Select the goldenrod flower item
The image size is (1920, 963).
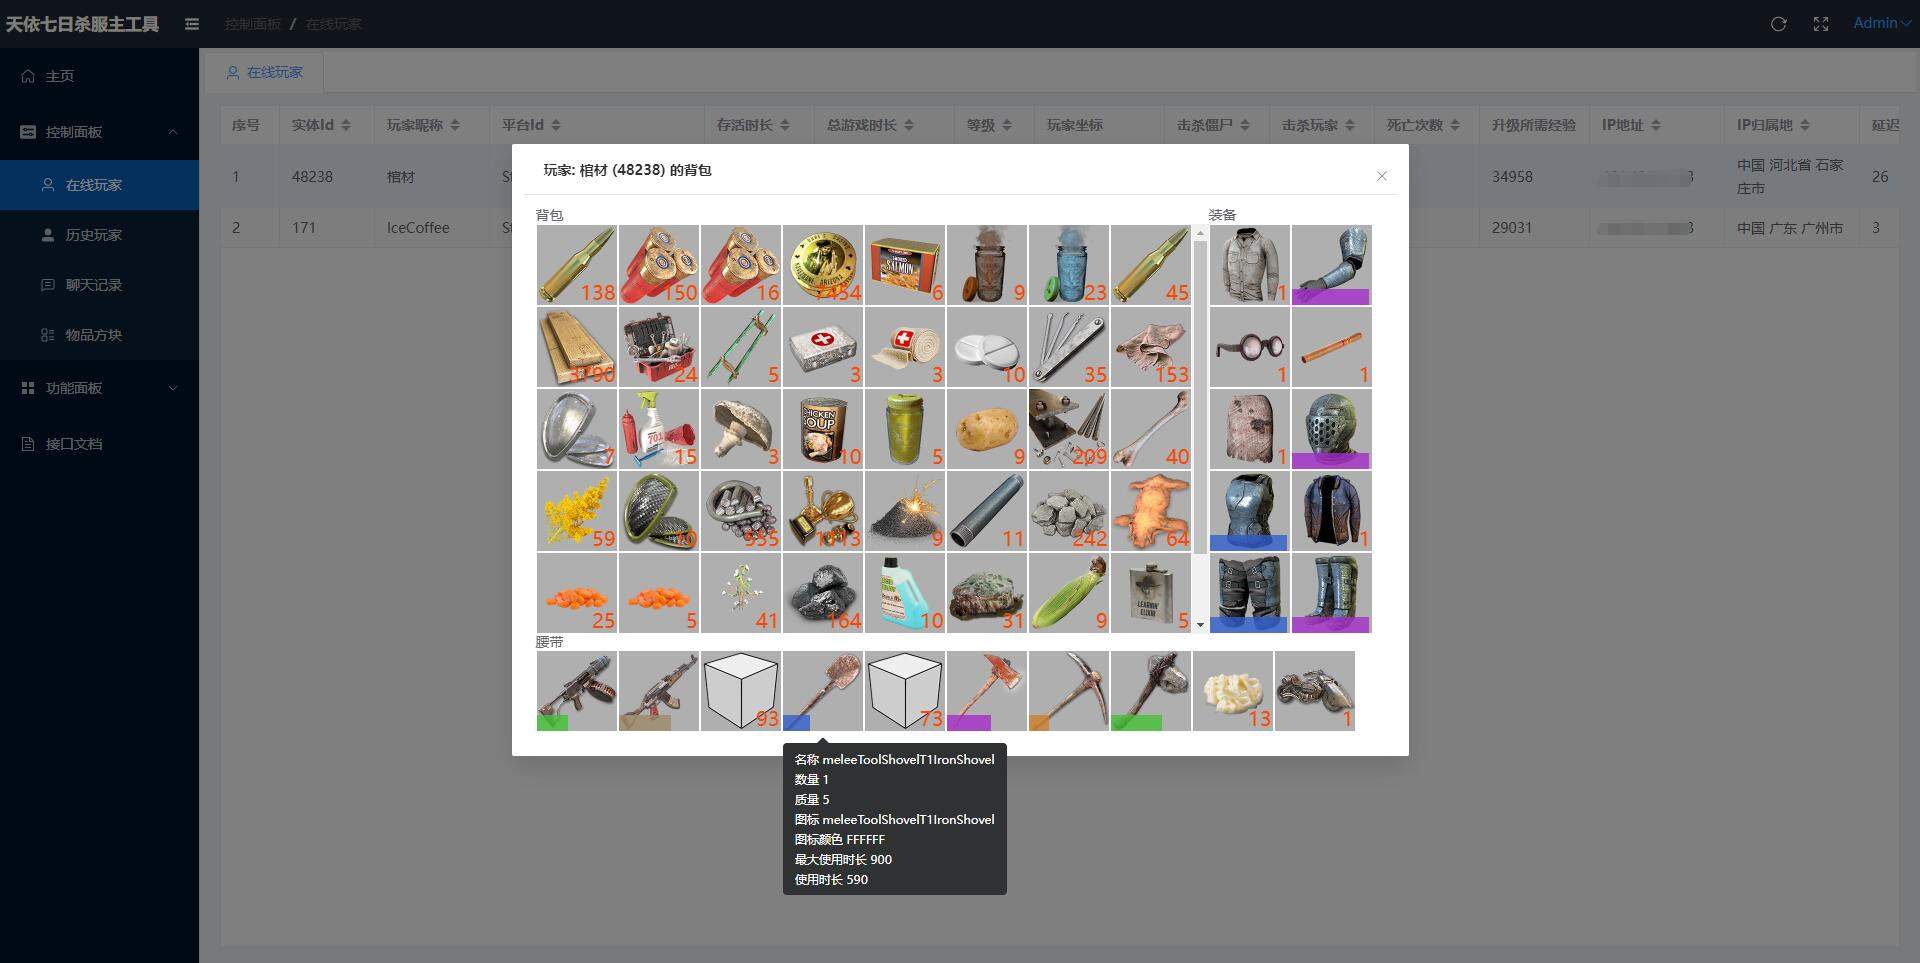577,511
